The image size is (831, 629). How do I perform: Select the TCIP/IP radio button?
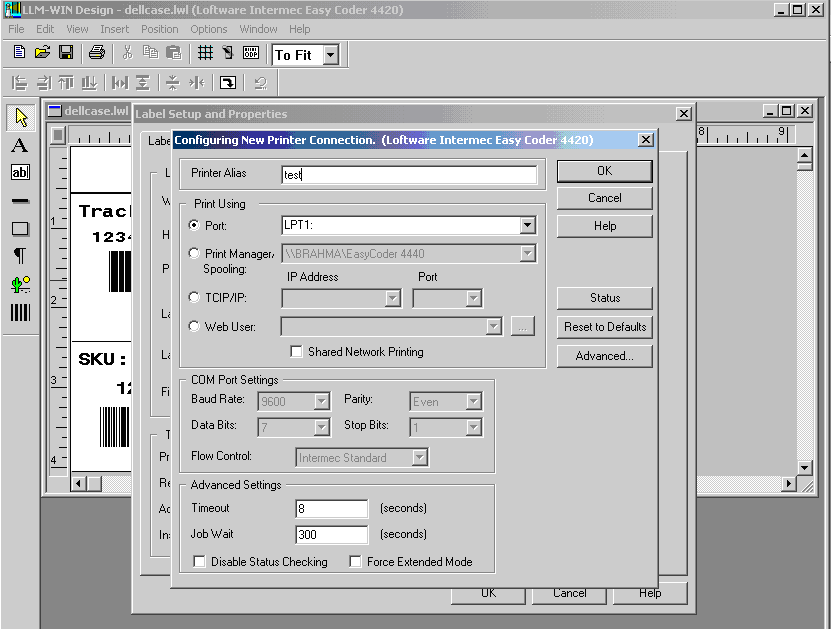[x=194, y=297]
